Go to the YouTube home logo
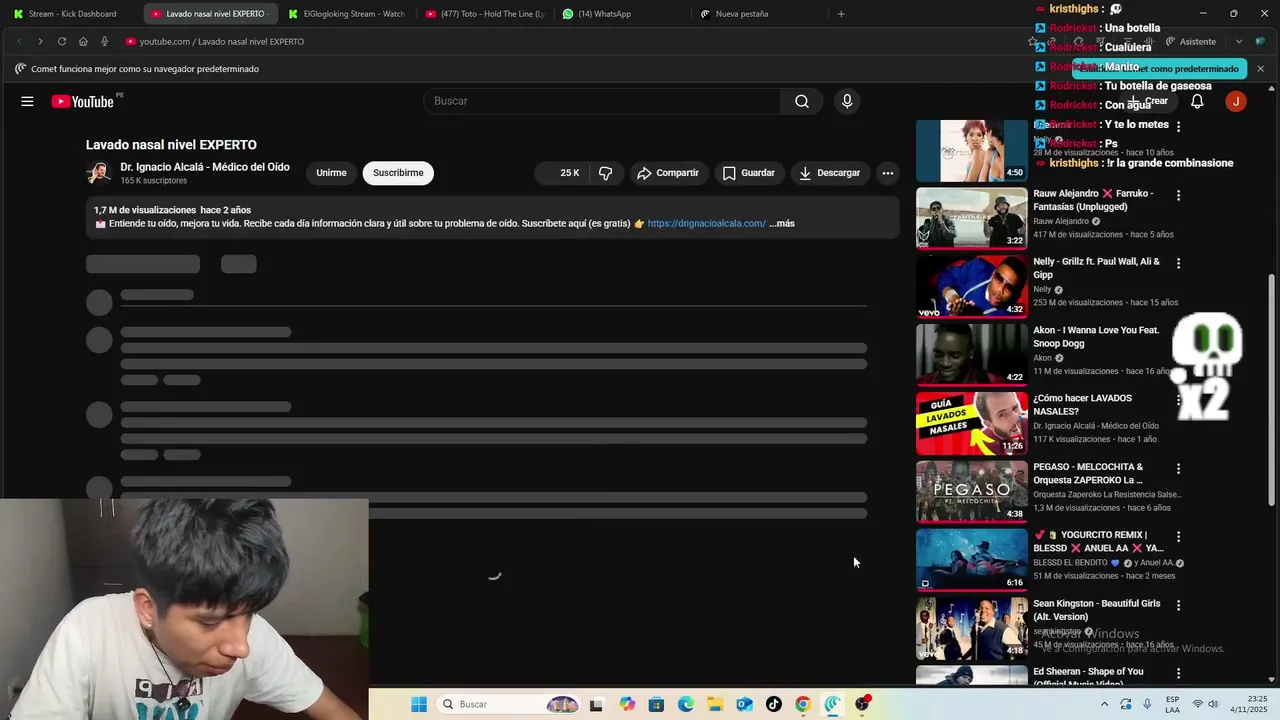The height and width of the screenshot is (720, 1280). point(83,101)
